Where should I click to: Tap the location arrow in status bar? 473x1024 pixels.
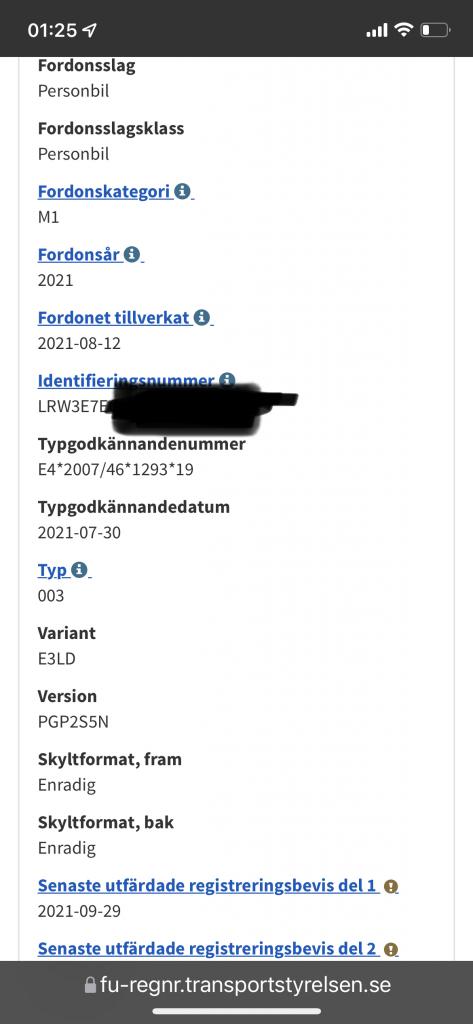90,30
